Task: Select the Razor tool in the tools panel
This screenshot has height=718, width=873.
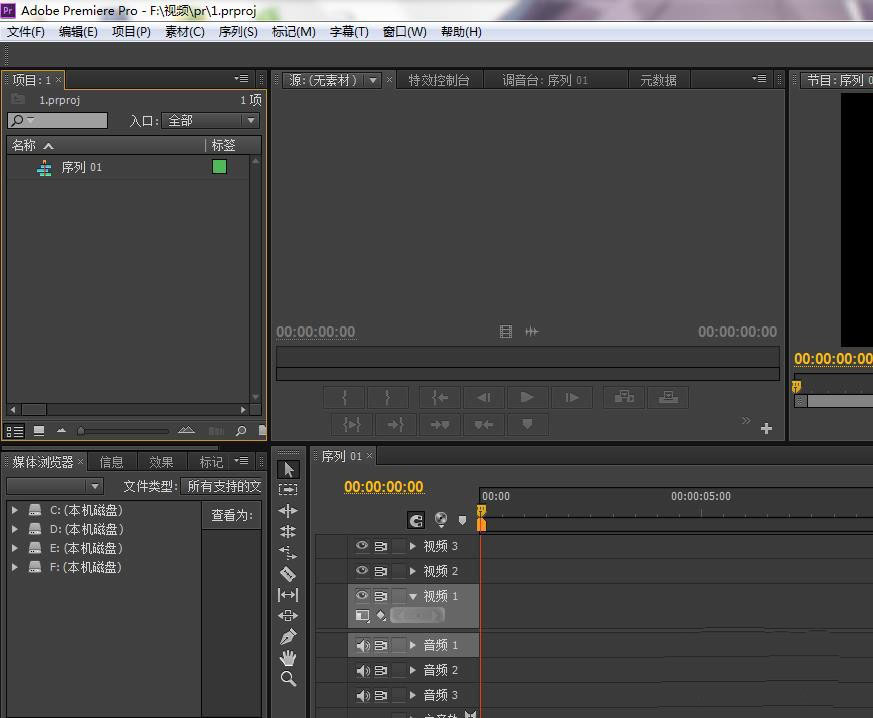Action: pyautogui.click(x=288, y=574)
